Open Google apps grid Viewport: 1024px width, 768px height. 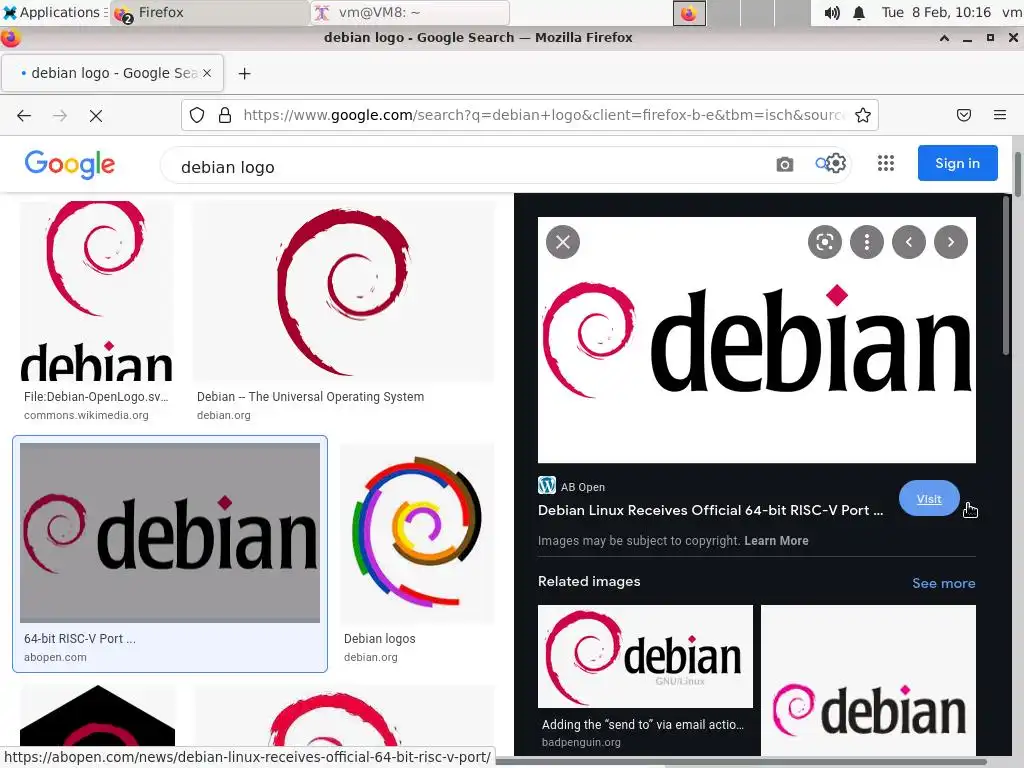coord(886,163)
